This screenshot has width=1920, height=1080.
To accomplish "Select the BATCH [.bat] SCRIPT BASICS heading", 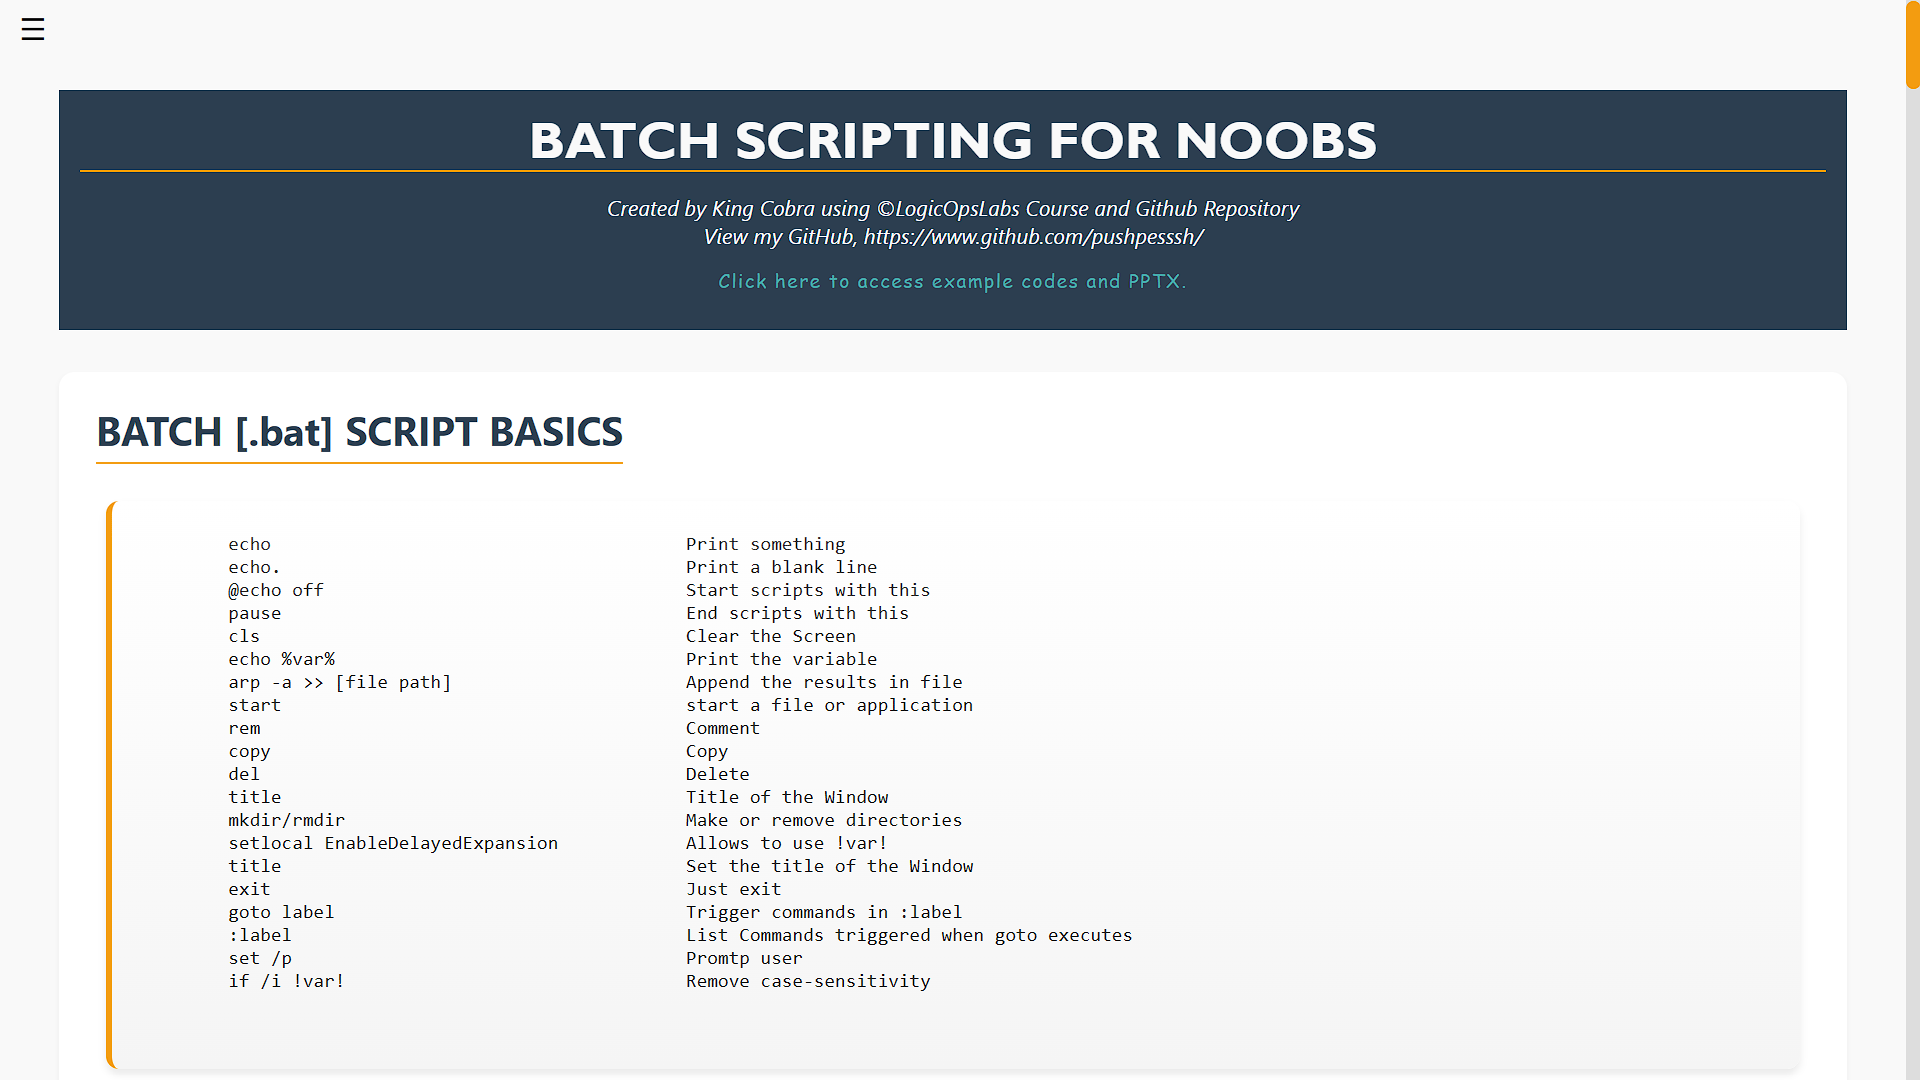I will point(359,432).
